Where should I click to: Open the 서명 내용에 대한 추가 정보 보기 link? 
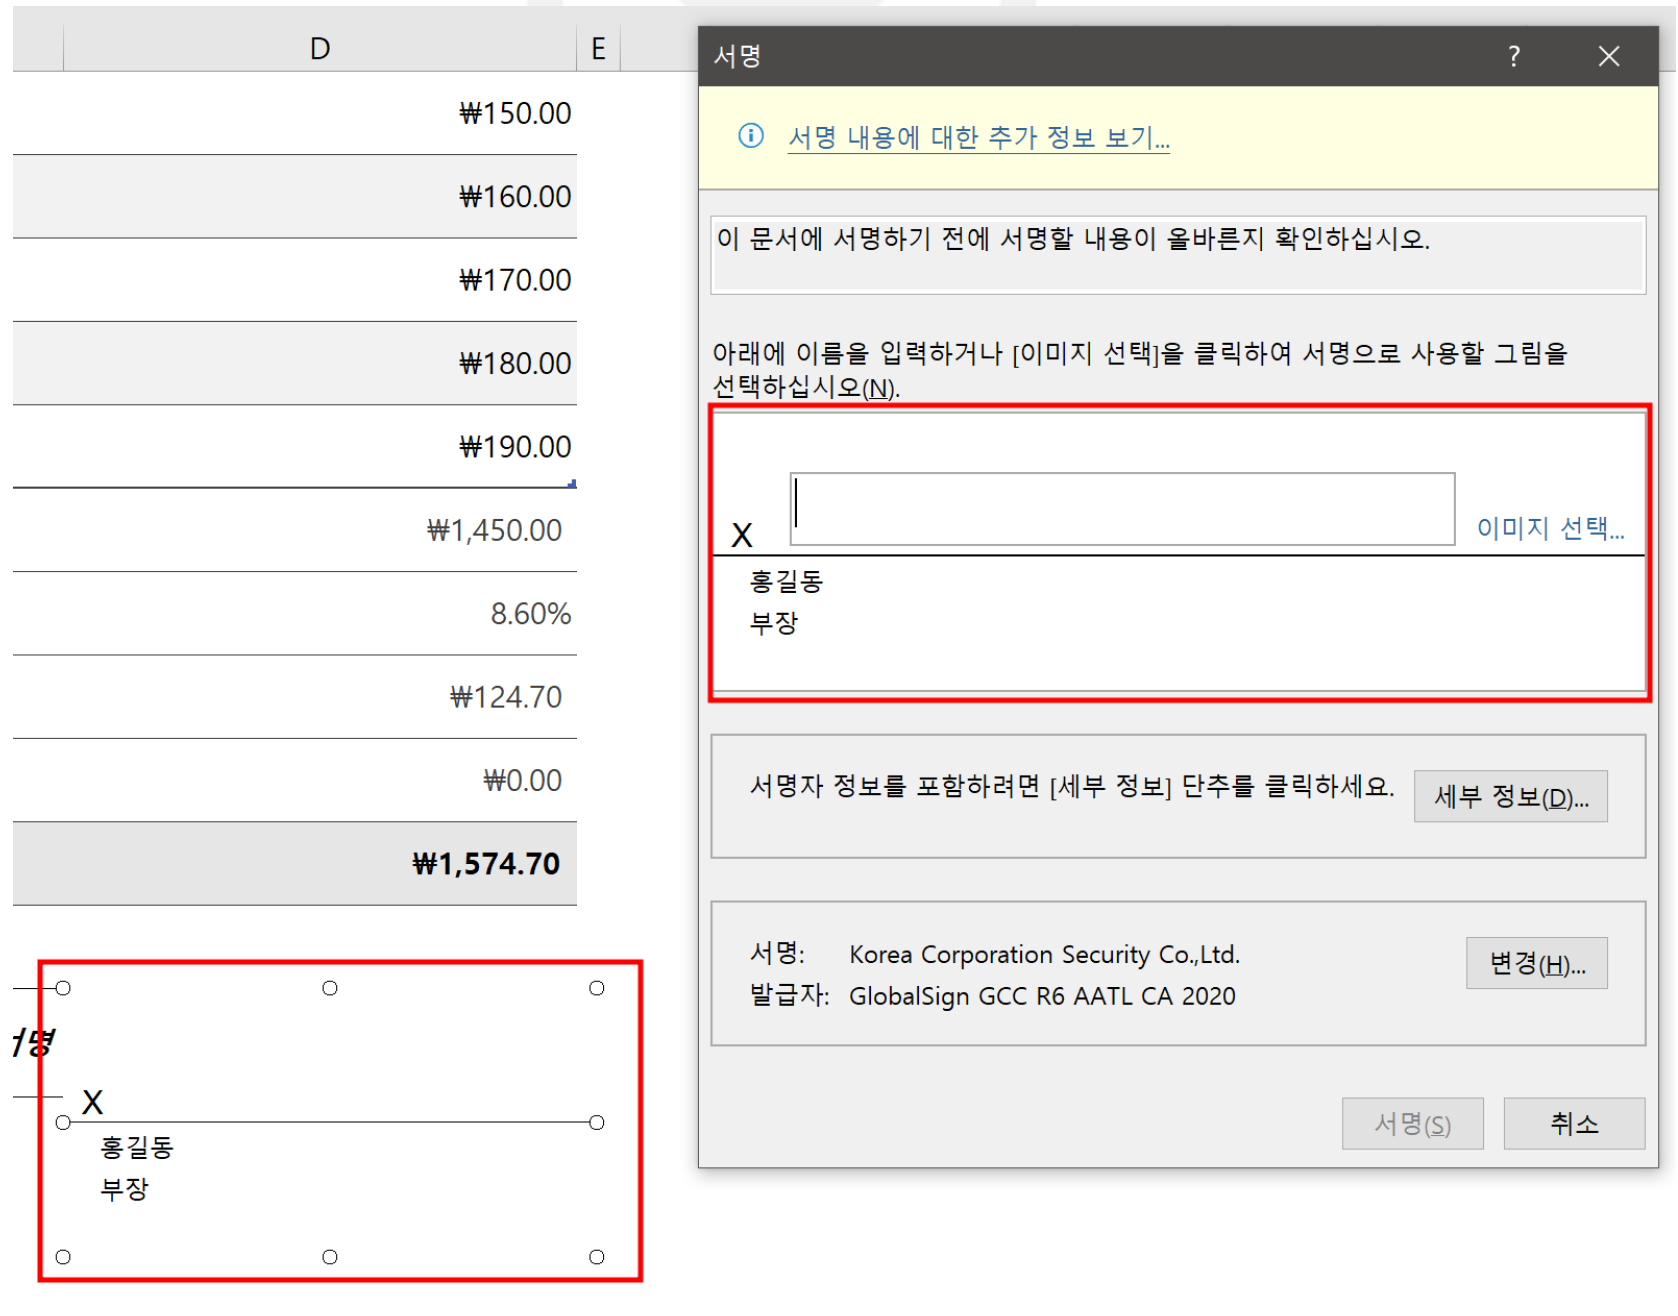(x=978, y=138)
